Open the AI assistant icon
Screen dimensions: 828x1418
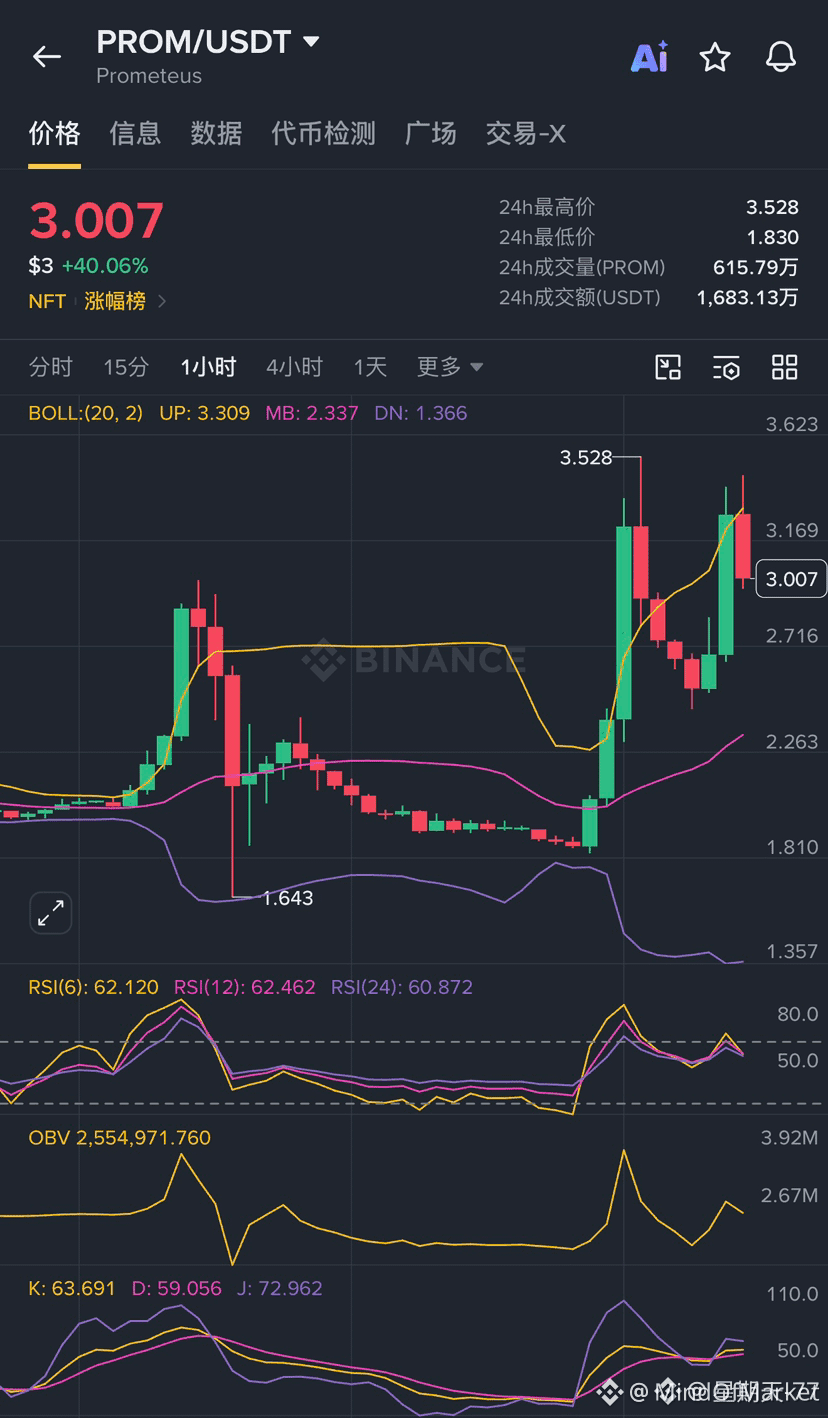coord(649,57)
